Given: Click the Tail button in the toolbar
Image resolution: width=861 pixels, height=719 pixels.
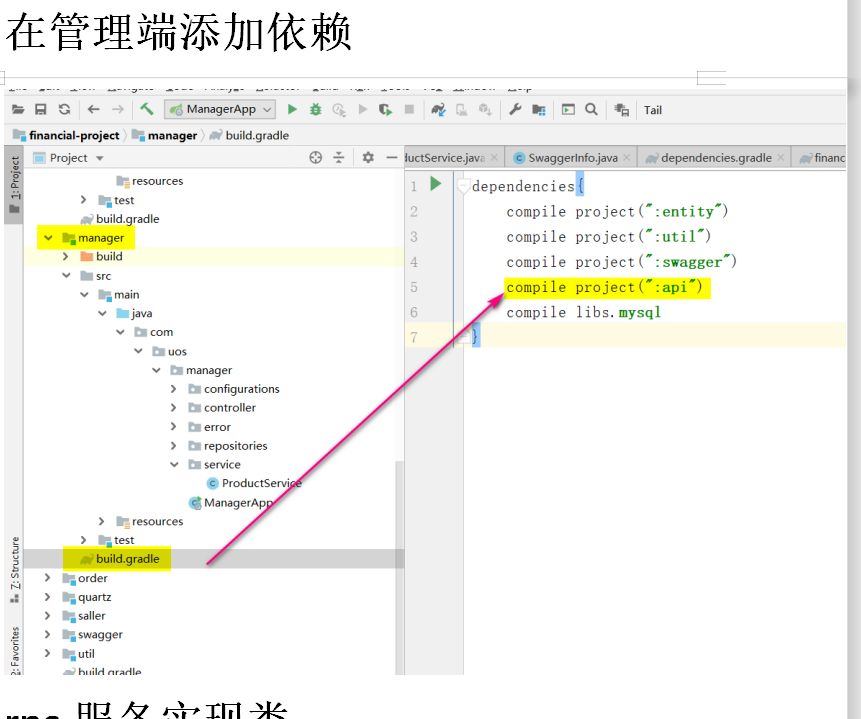Looking at the screenshot, I should tap(652, 110).
